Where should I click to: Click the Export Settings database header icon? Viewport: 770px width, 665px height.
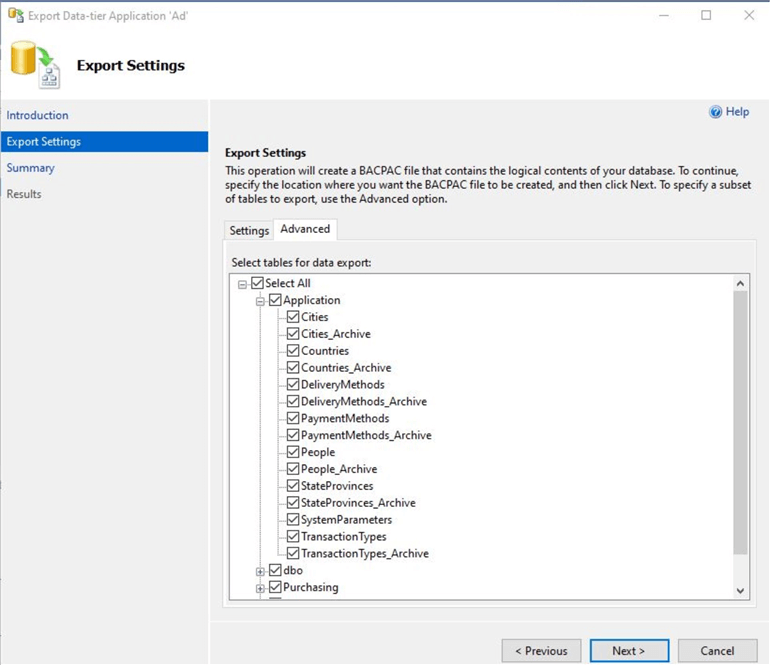tap(35, 65)
